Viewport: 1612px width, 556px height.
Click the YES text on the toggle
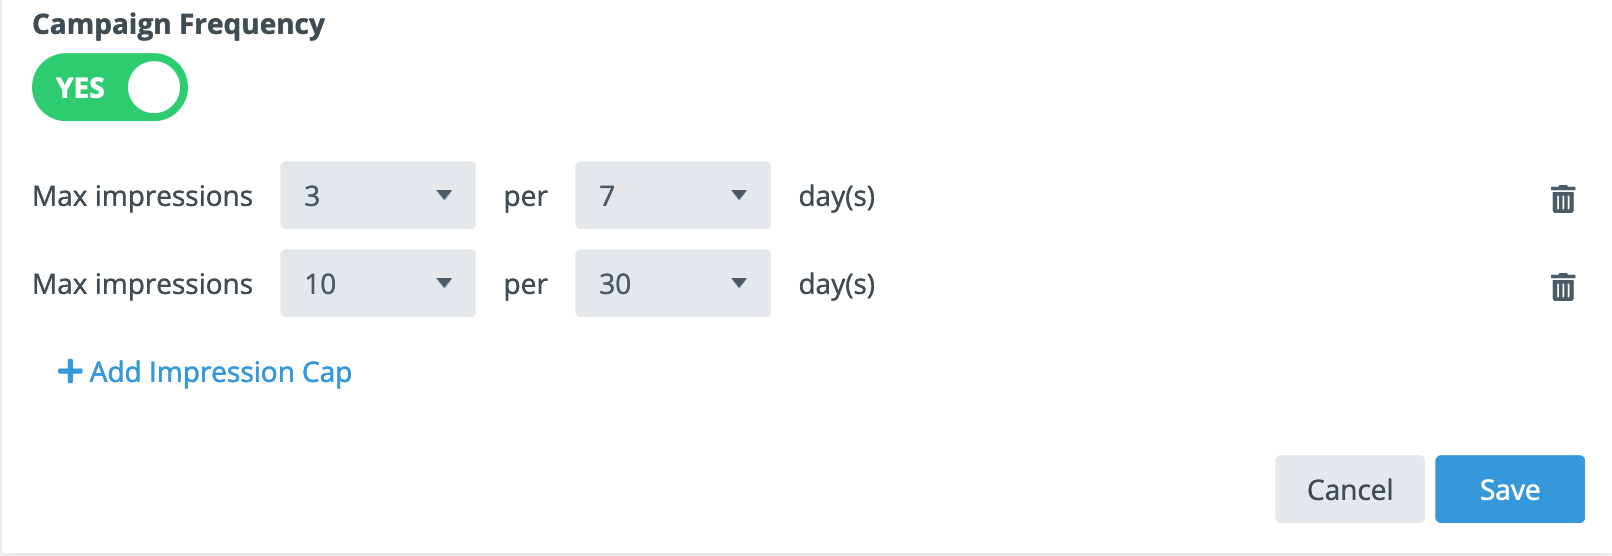pyautogui.click(x=80, y=88)
